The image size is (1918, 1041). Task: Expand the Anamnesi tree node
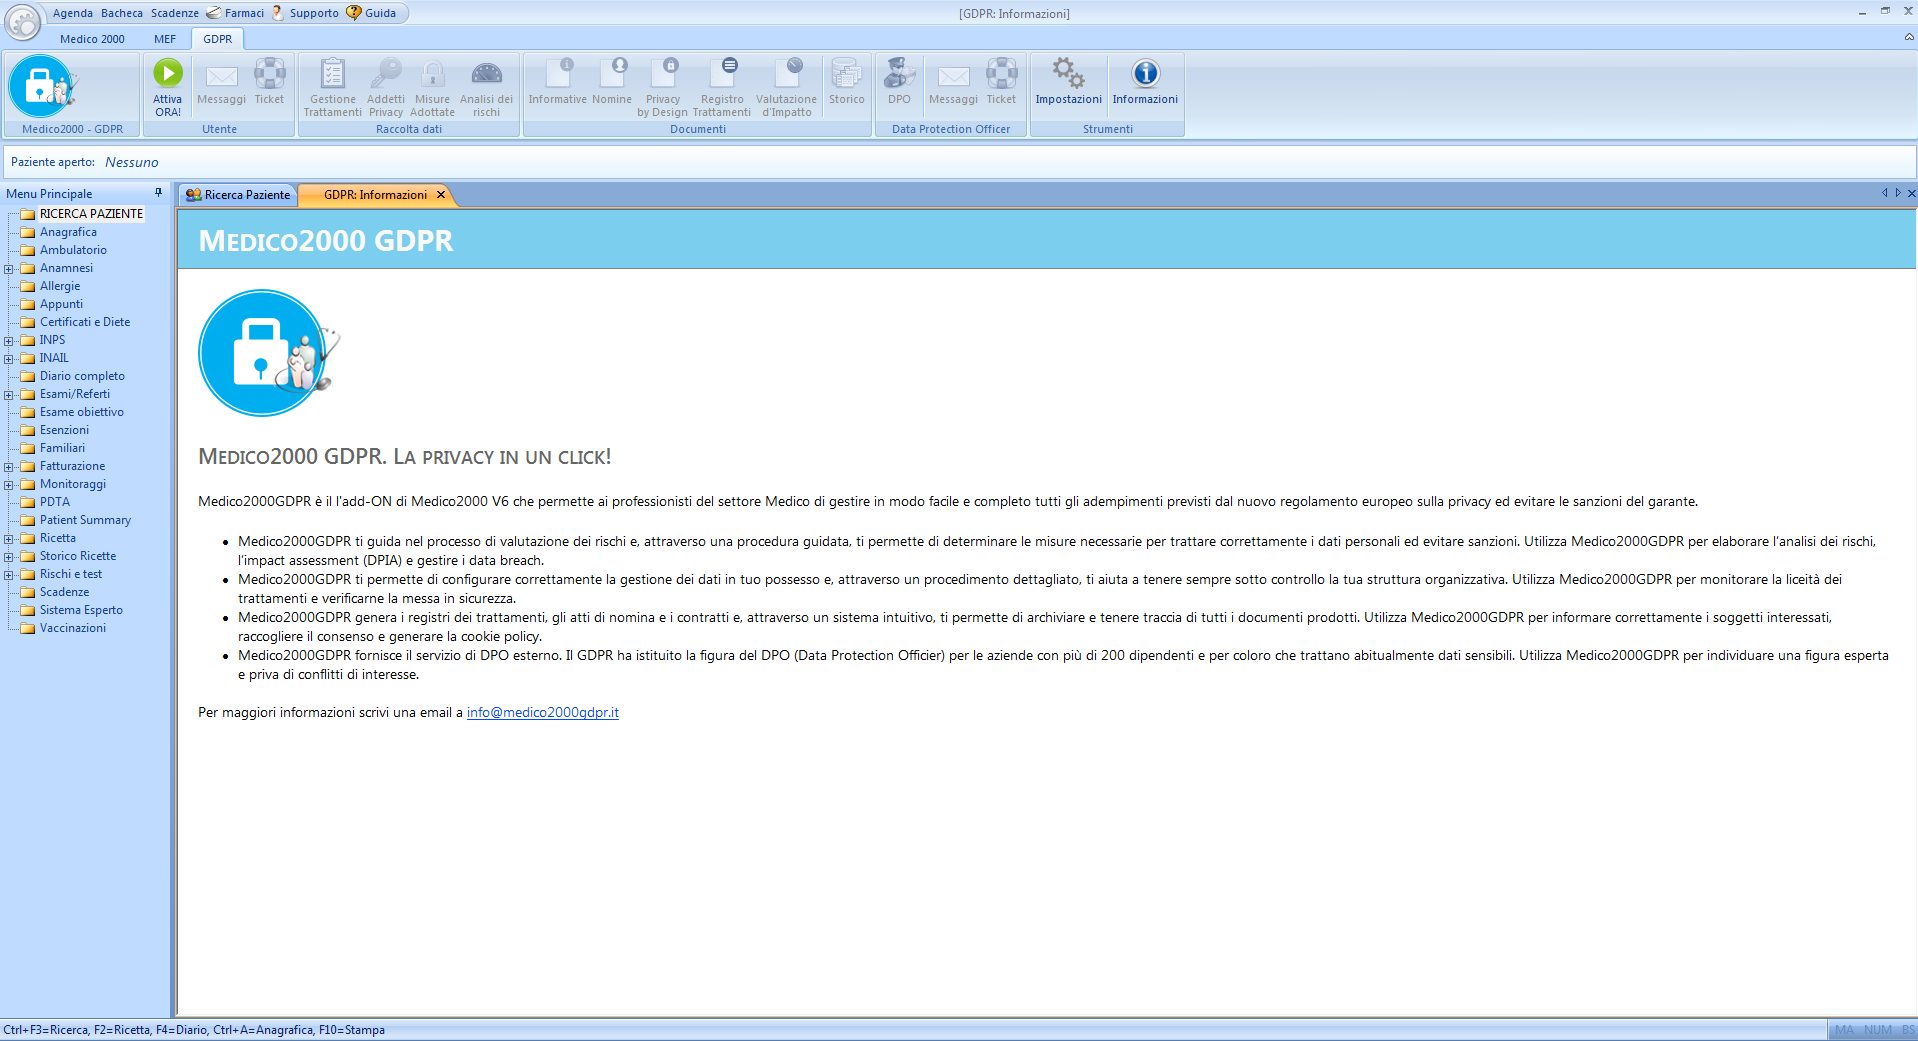pos(9,269)
